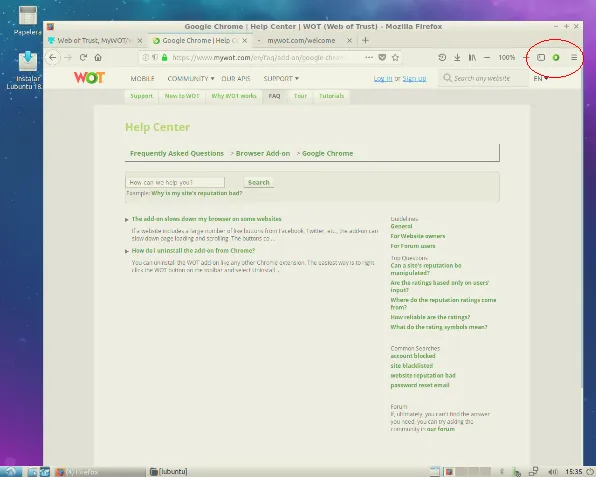This screenshot has width=596, height=477.
Task: Open the EN language dropdown
Action: coord(541,79)
